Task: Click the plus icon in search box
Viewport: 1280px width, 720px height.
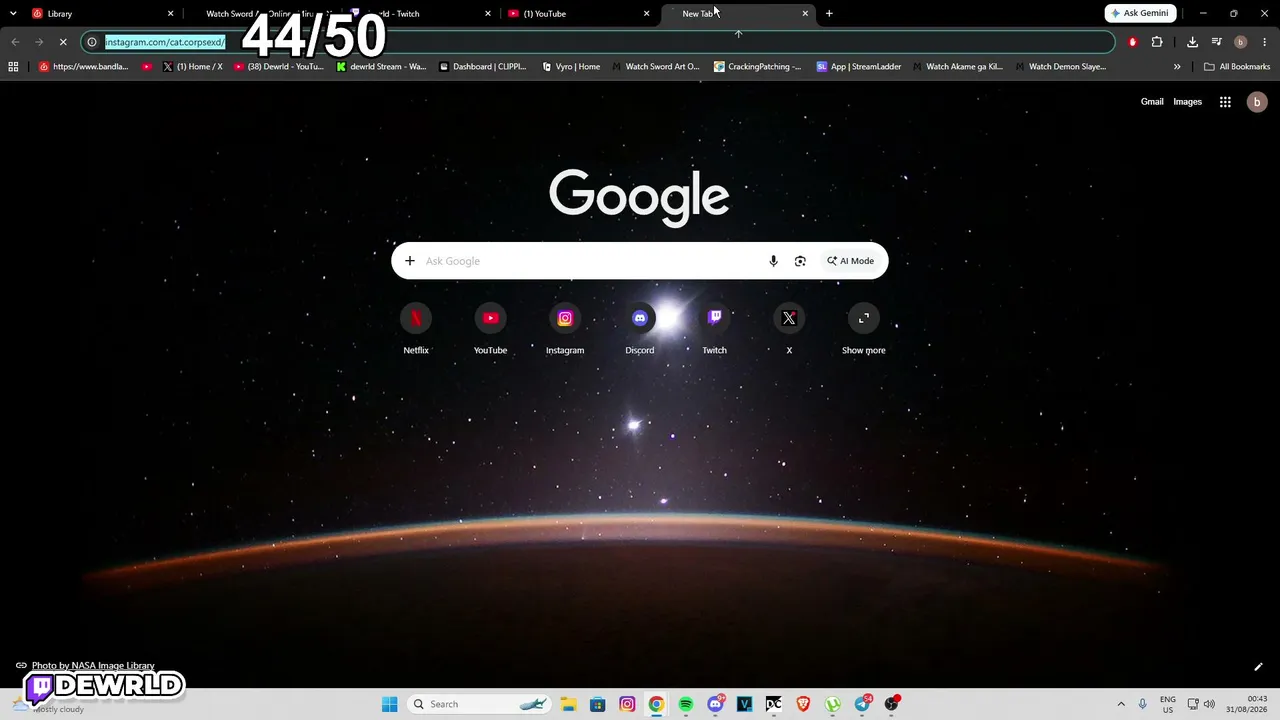Action: tap(410, 261)
